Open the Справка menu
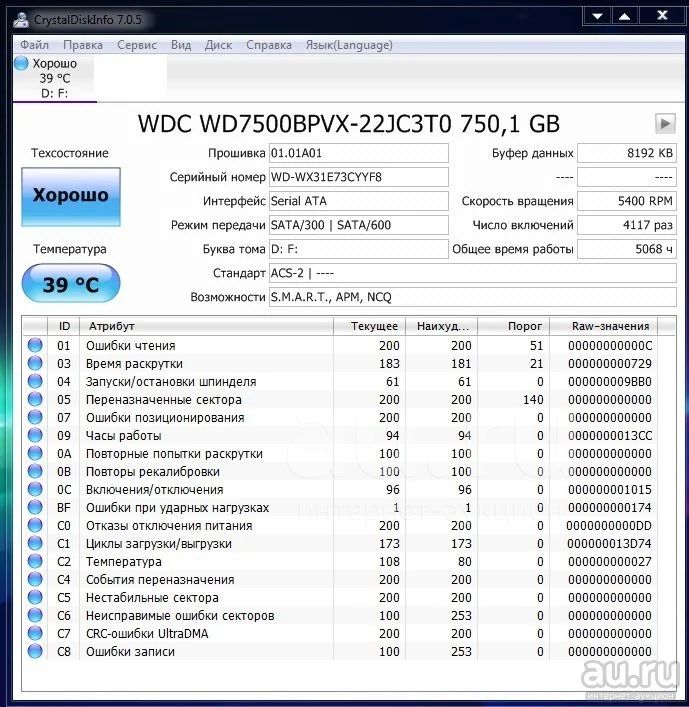The height and width of the screenshot is (707, 689). (x=269, y=45)
